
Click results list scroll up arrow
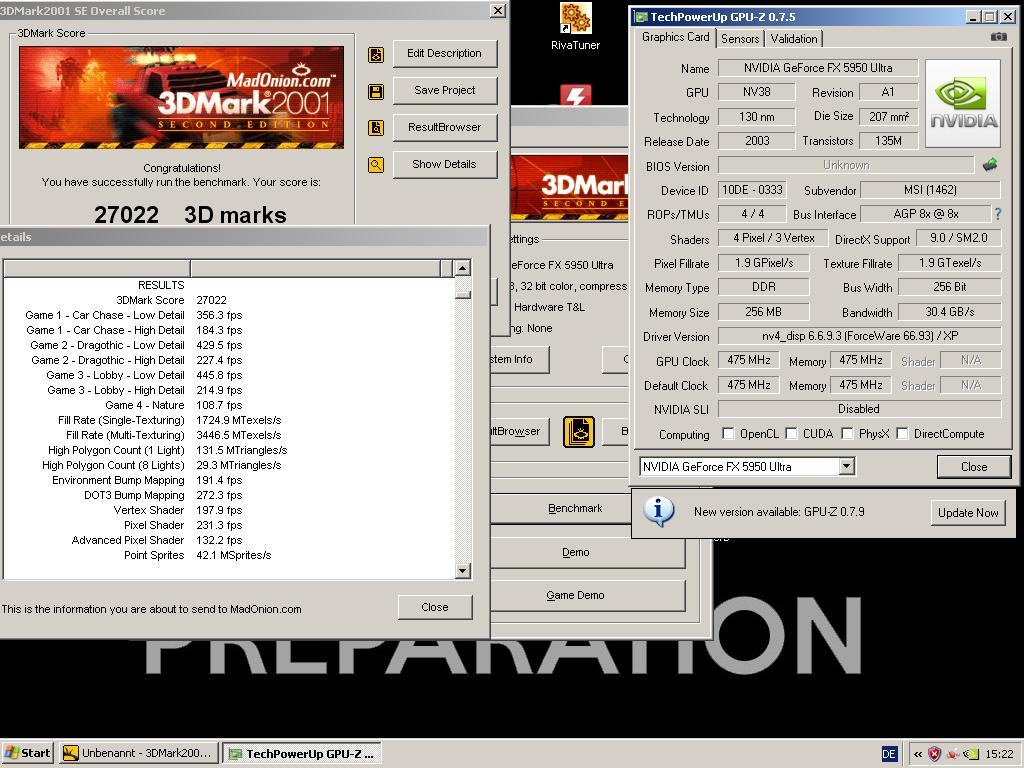(462, 268)
